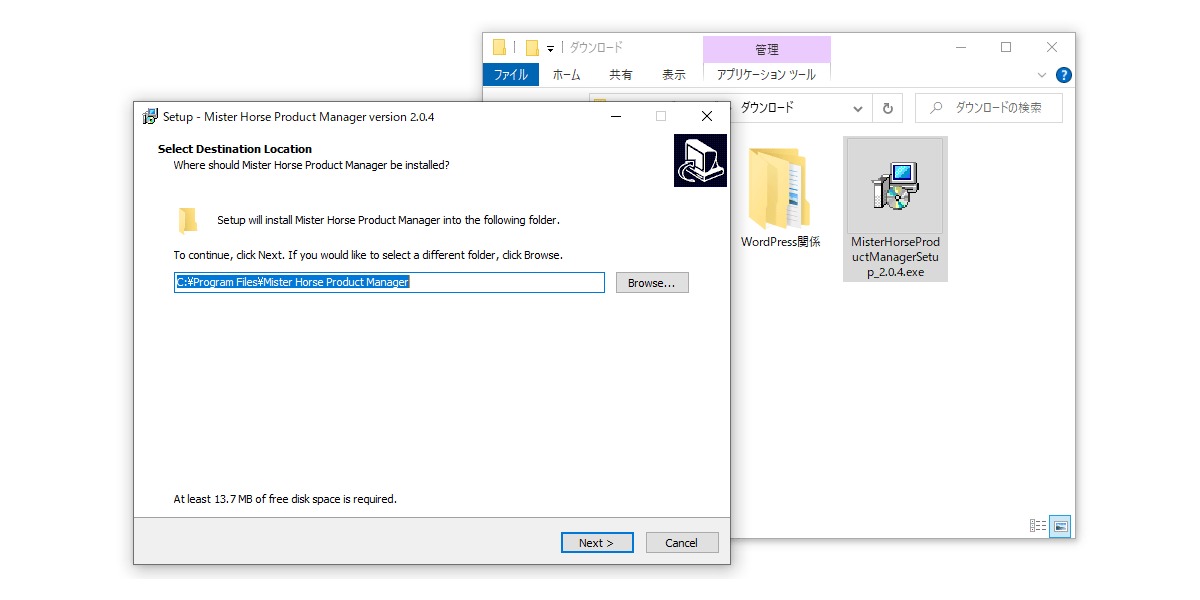The height and width of the screenshot is (600, 1200).
Task: Switch Explorer to details view layout
Action: coord(1038,526)
